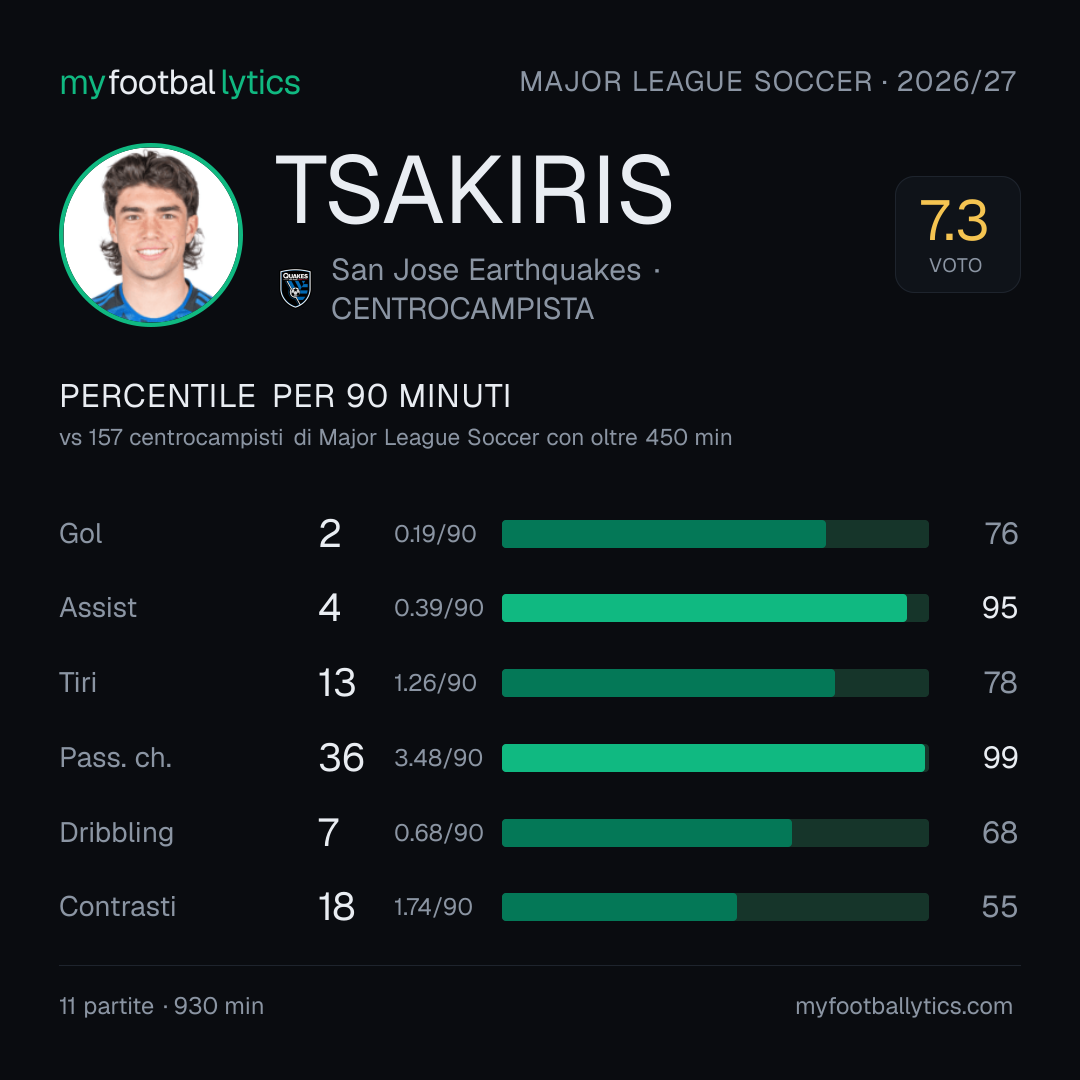
Task: Open the Tsakiris player portrait photo
Action: 151,235
